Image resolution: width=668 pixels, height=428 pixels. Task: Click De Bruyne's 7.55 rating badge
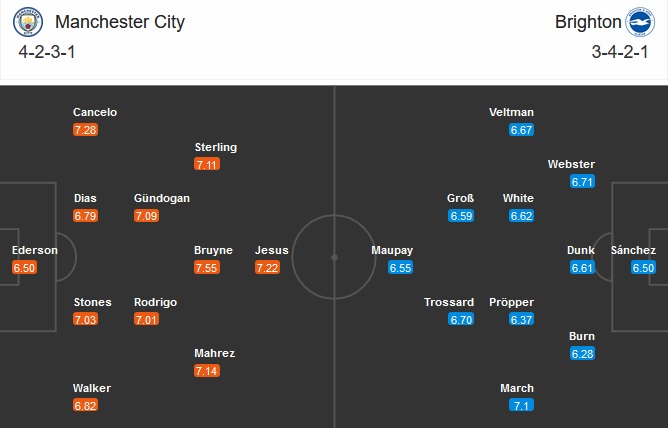[208, 267]
